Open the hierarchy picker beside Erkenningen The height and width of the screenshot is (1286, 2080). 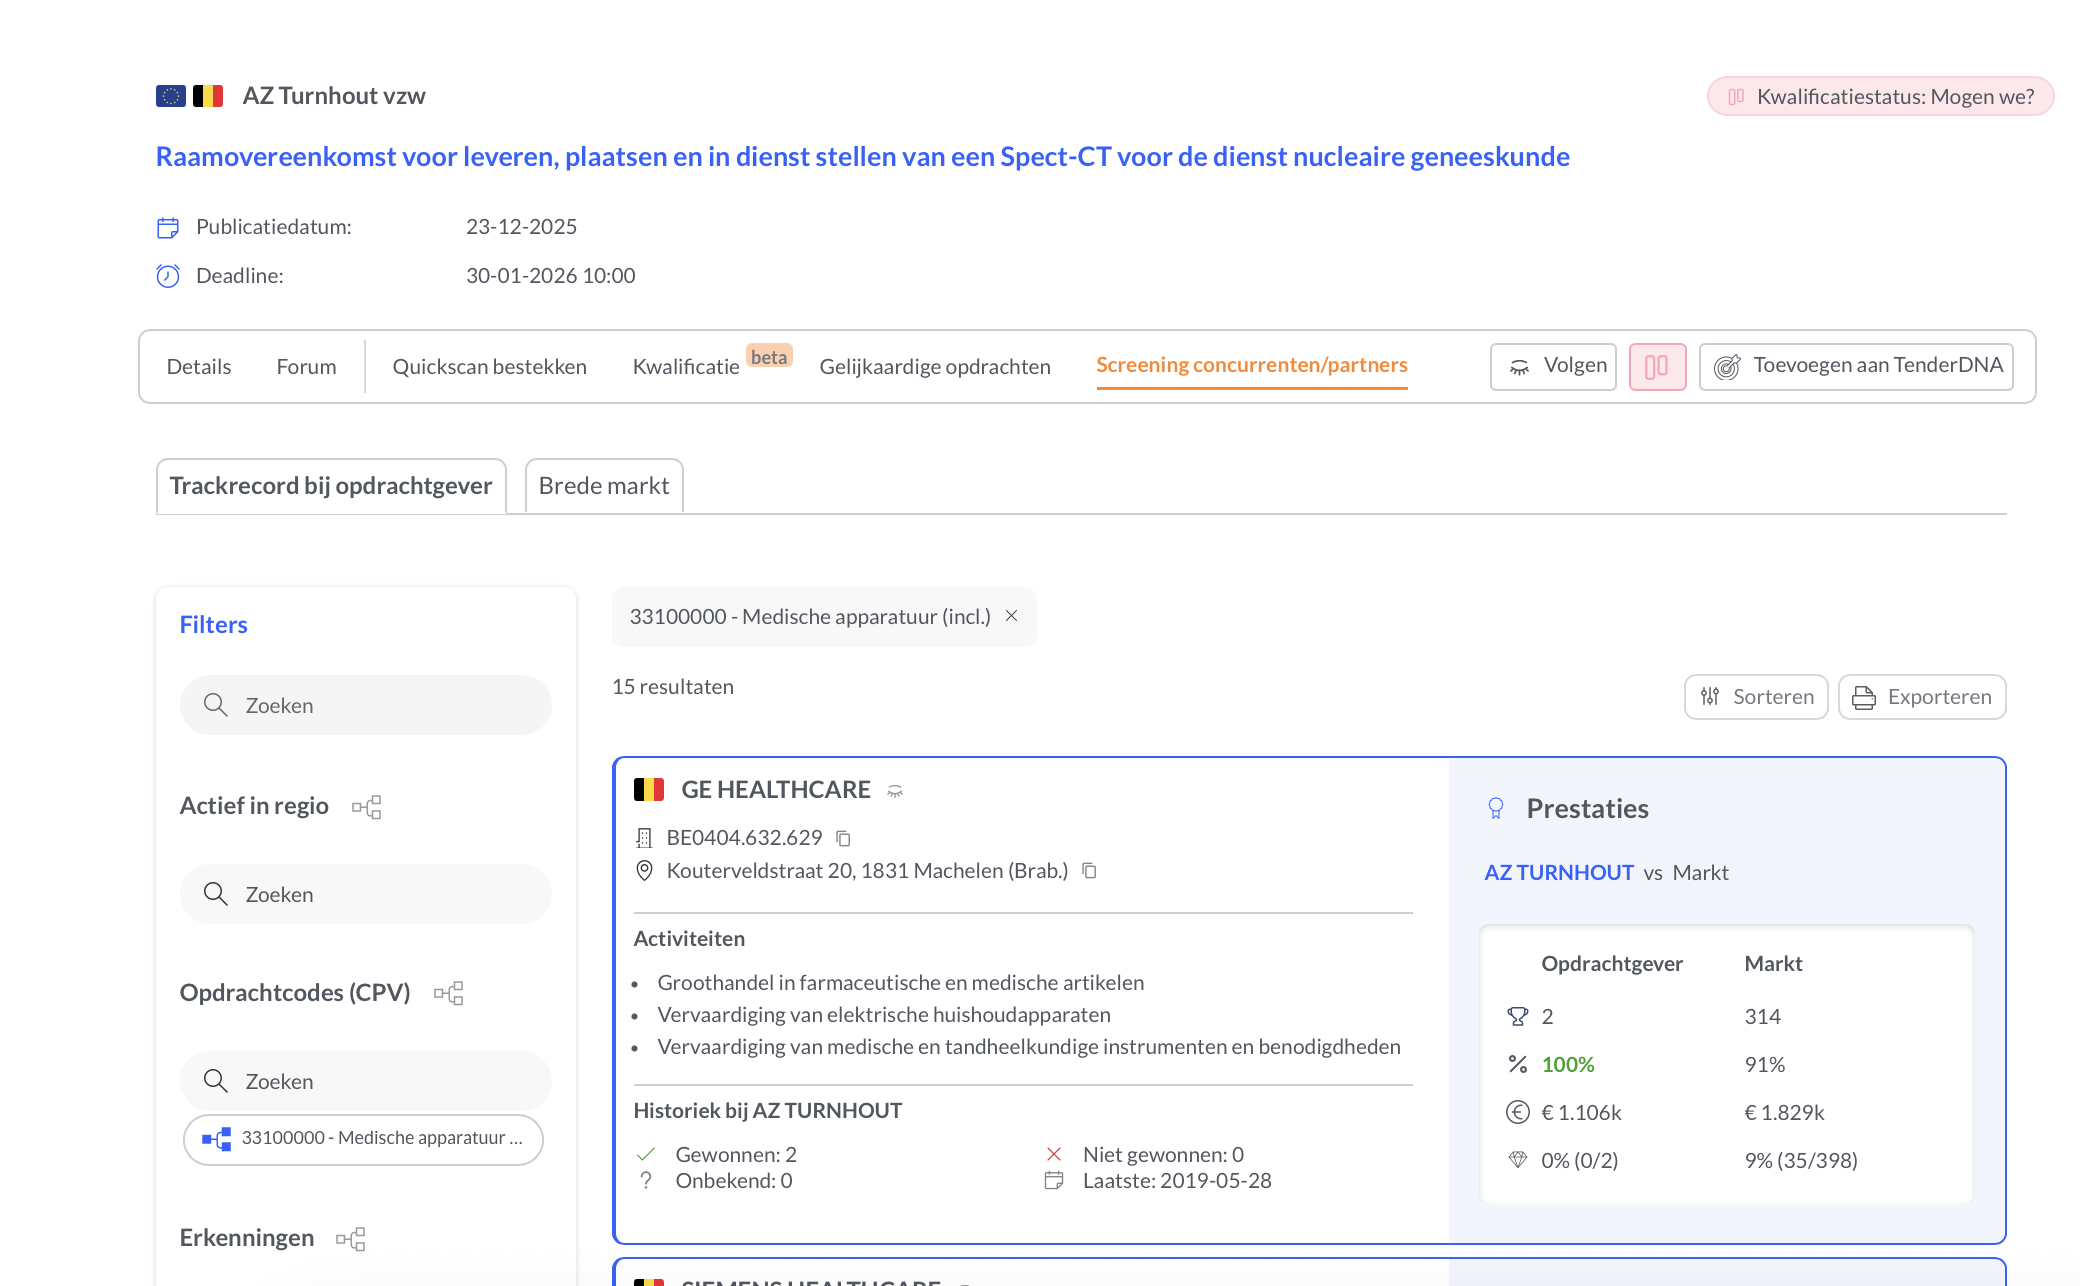point(351,1238)
